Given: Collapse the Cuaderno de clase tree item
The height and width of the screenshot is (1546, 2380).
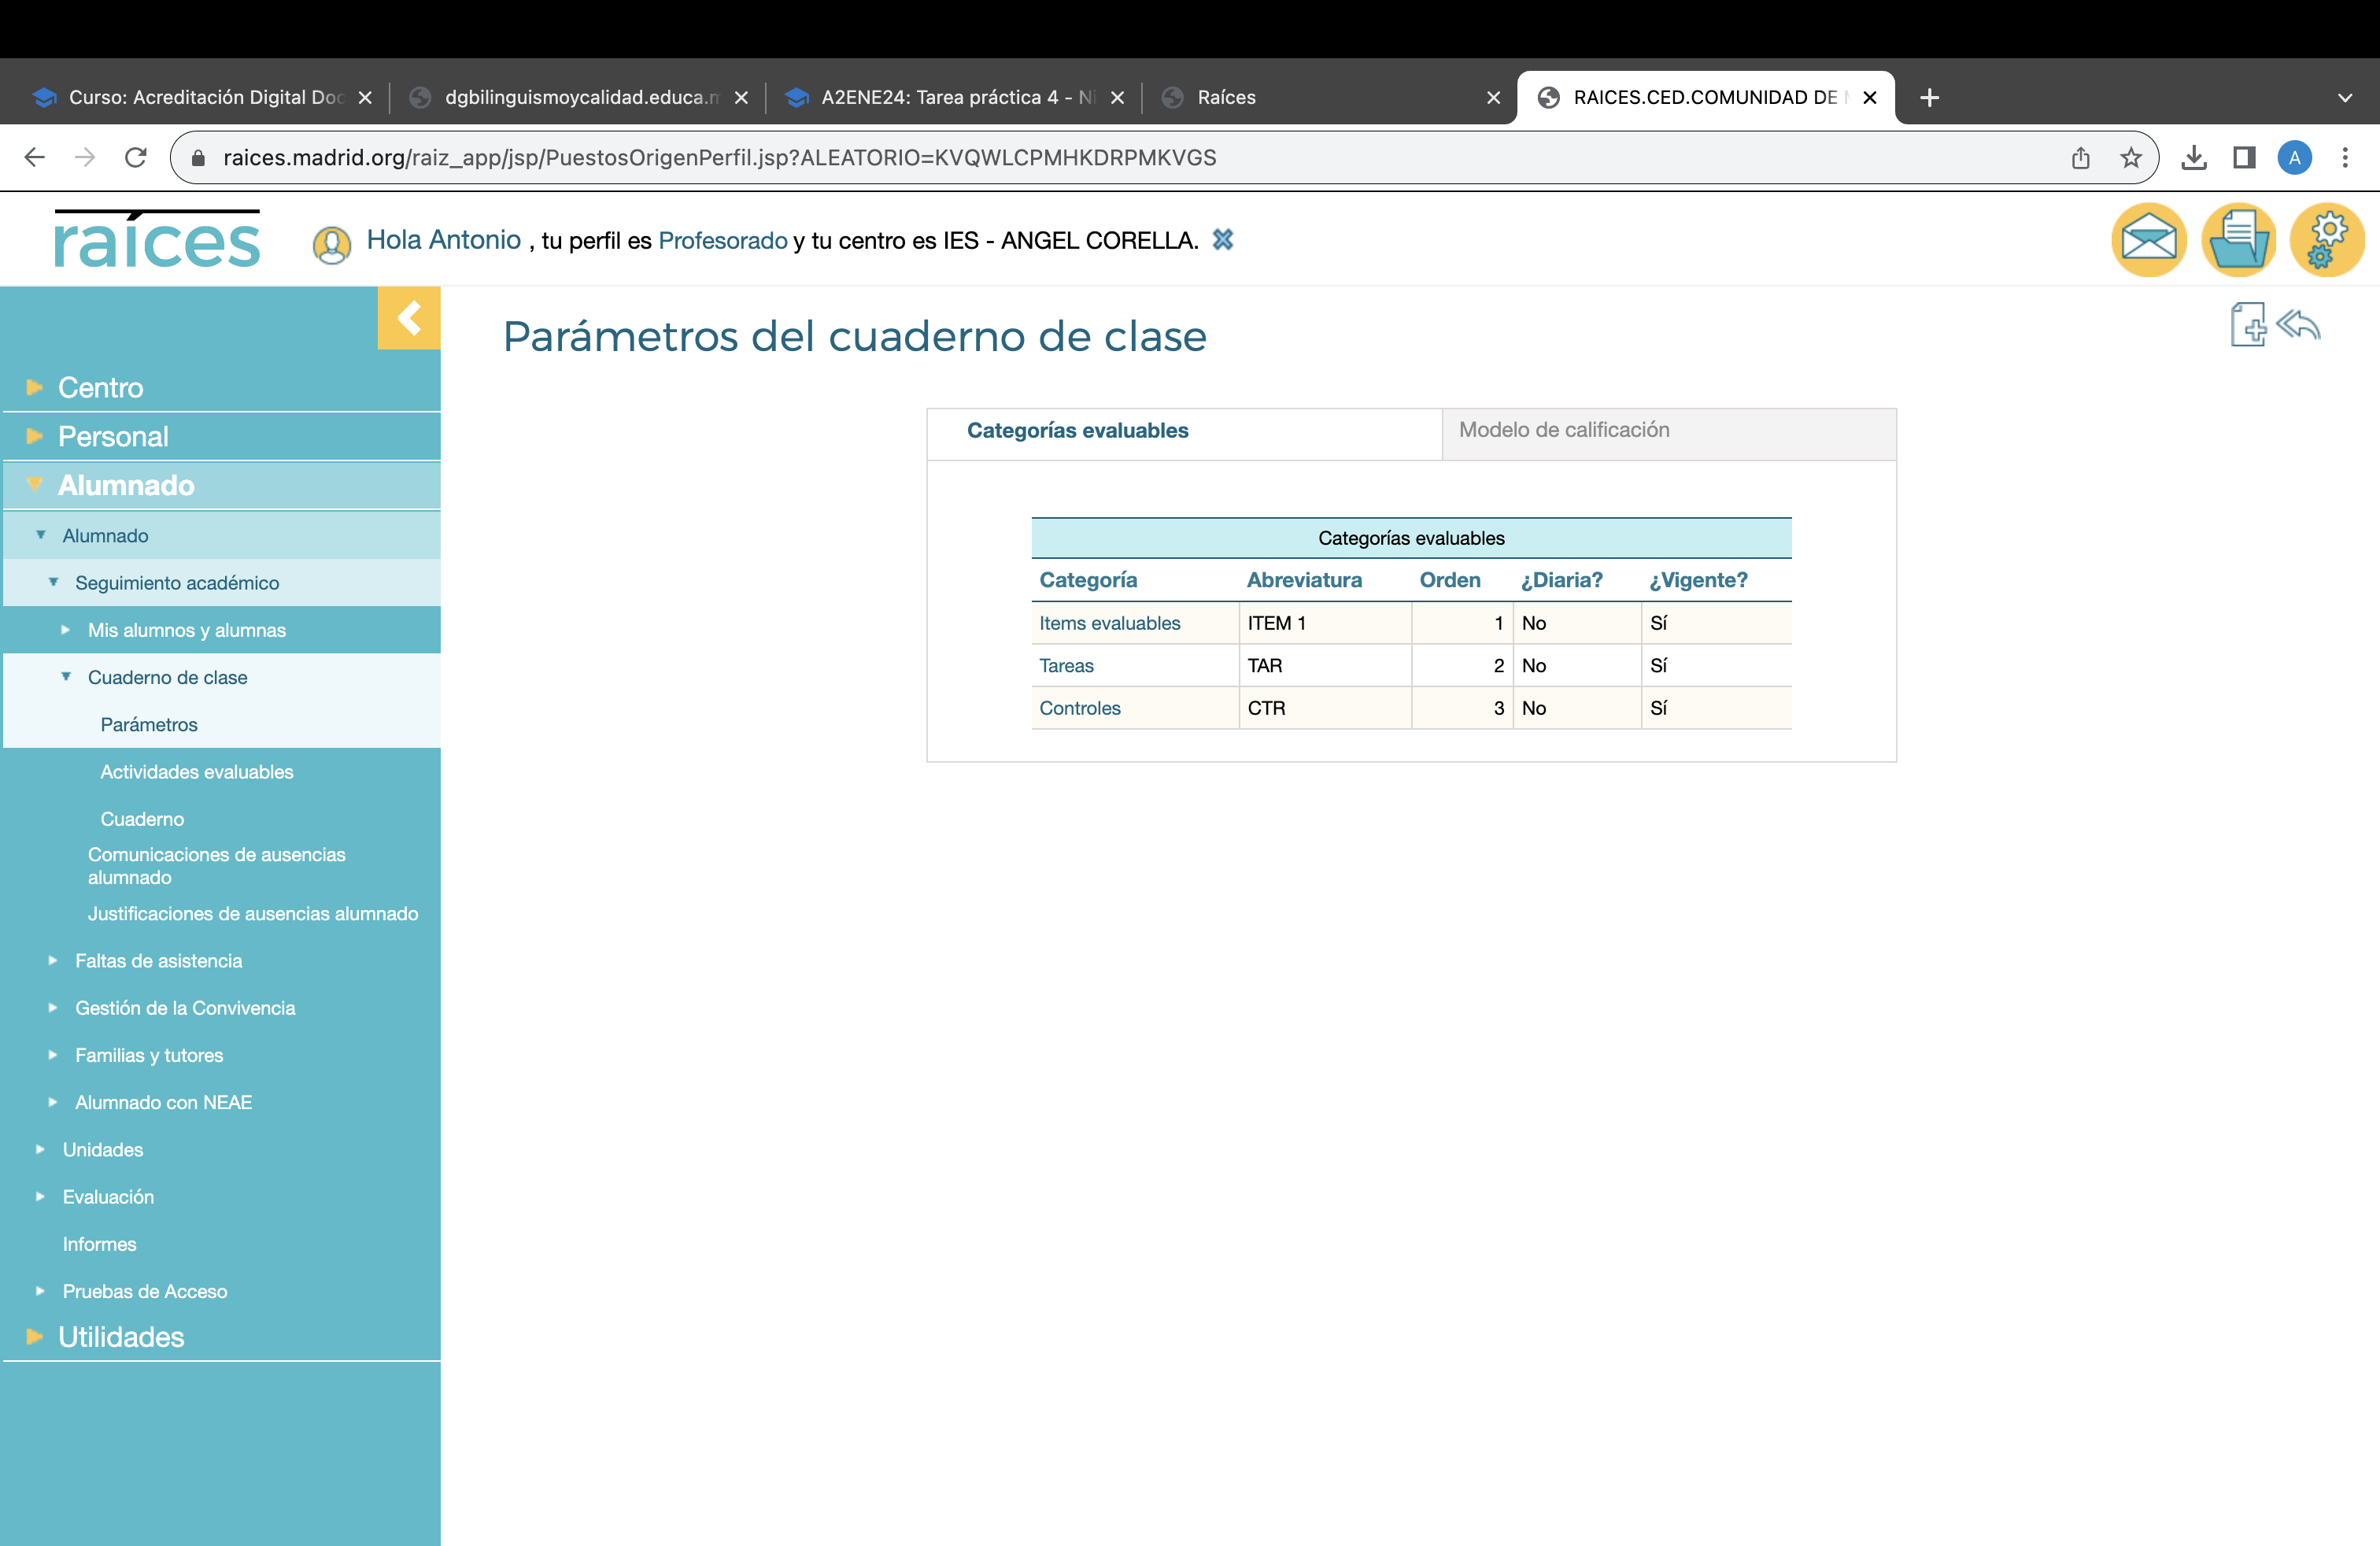Looking at the screenshot, I should 167,677.
